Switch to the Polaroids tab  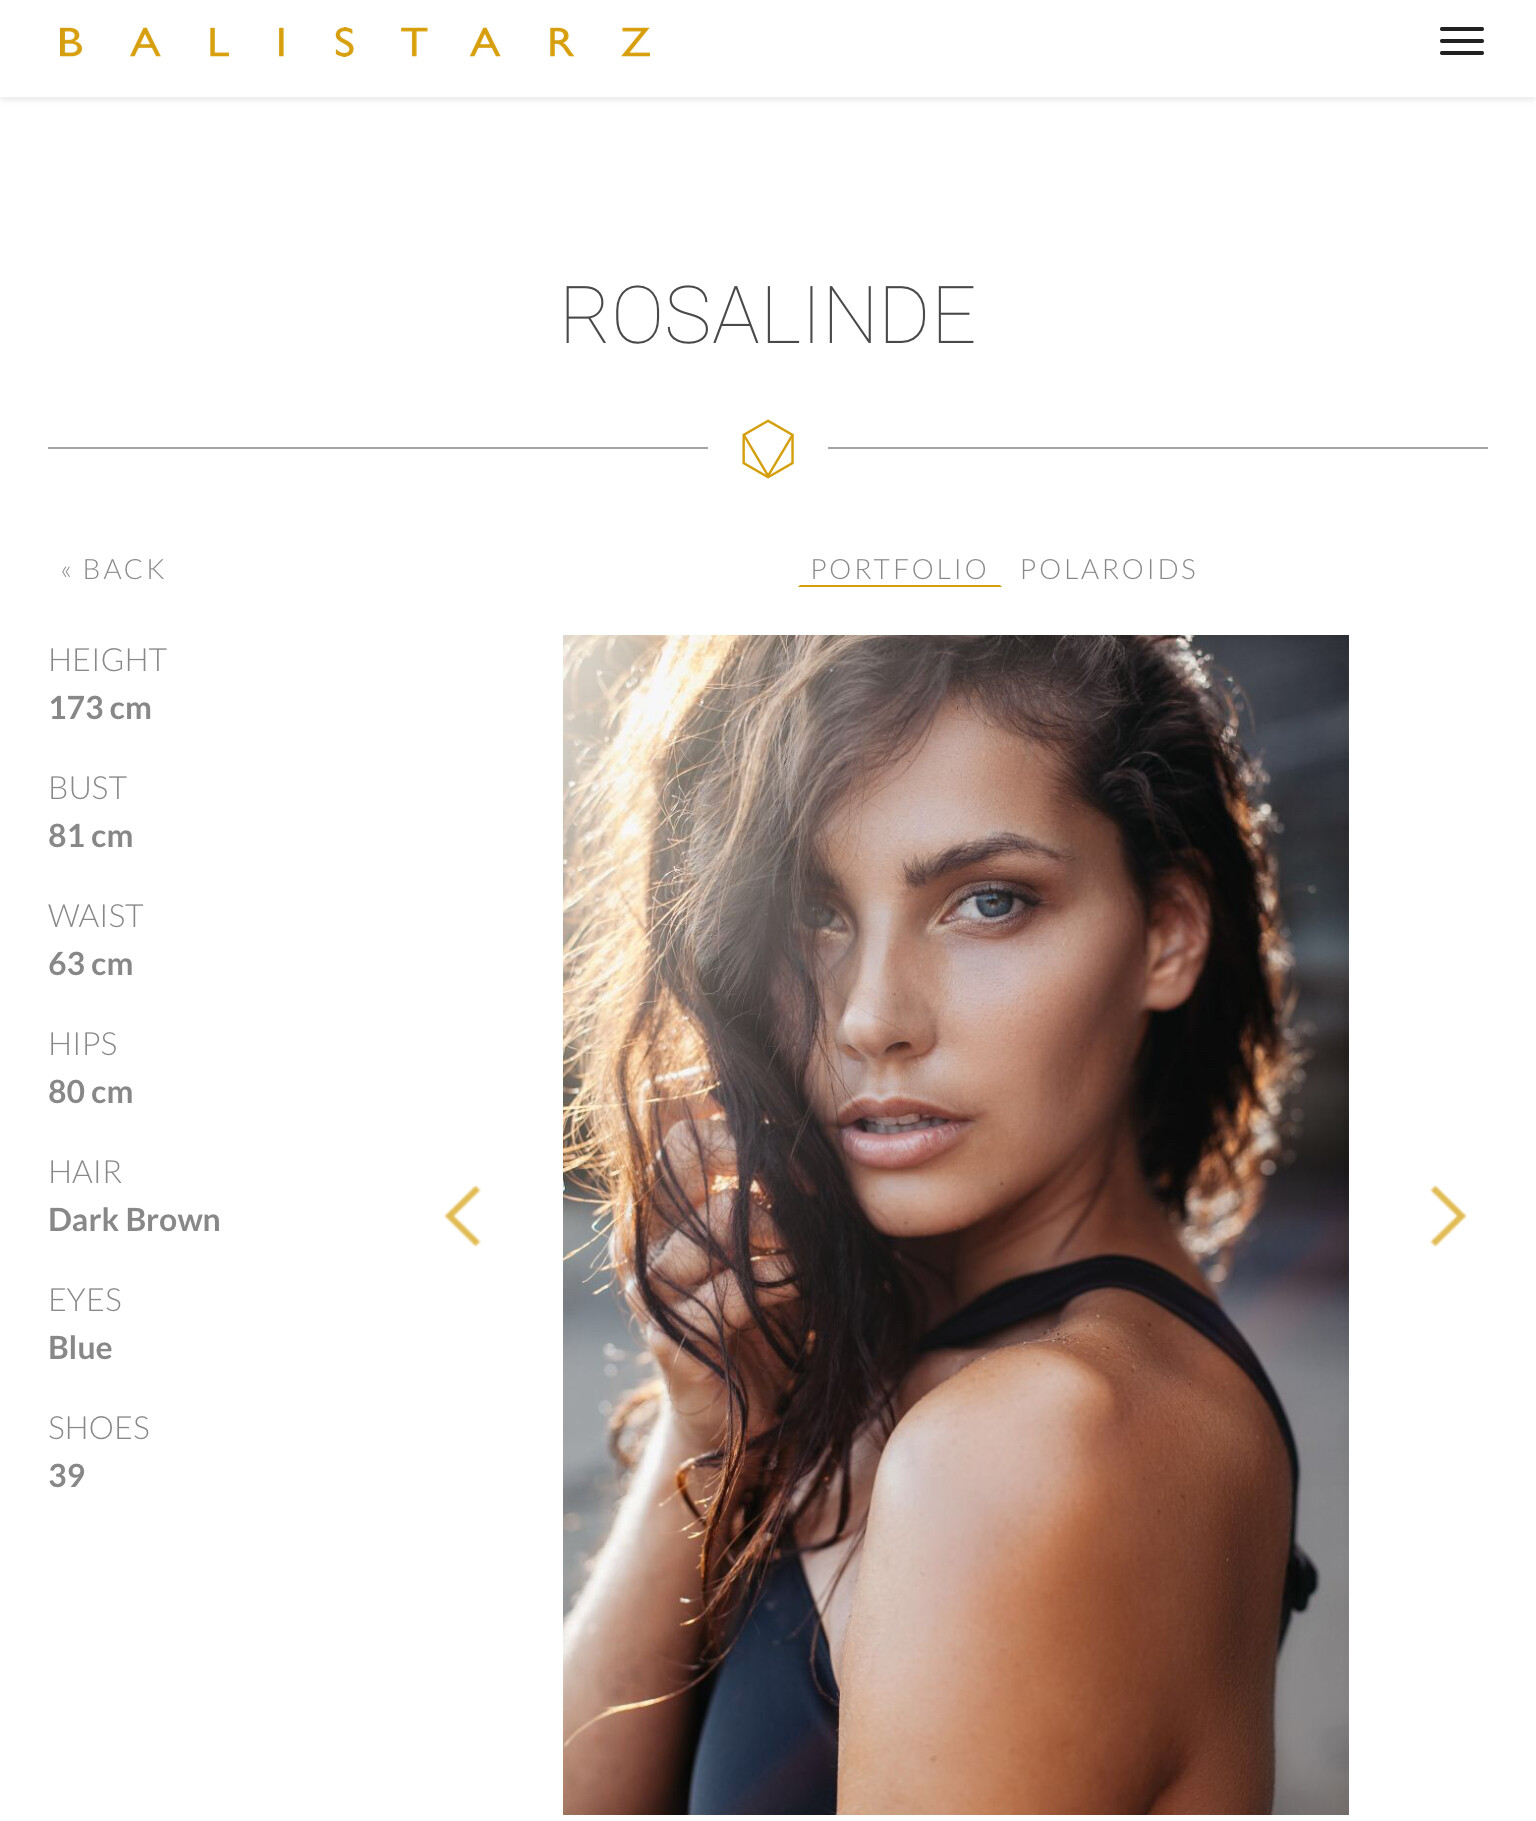tap(1108, 569)
